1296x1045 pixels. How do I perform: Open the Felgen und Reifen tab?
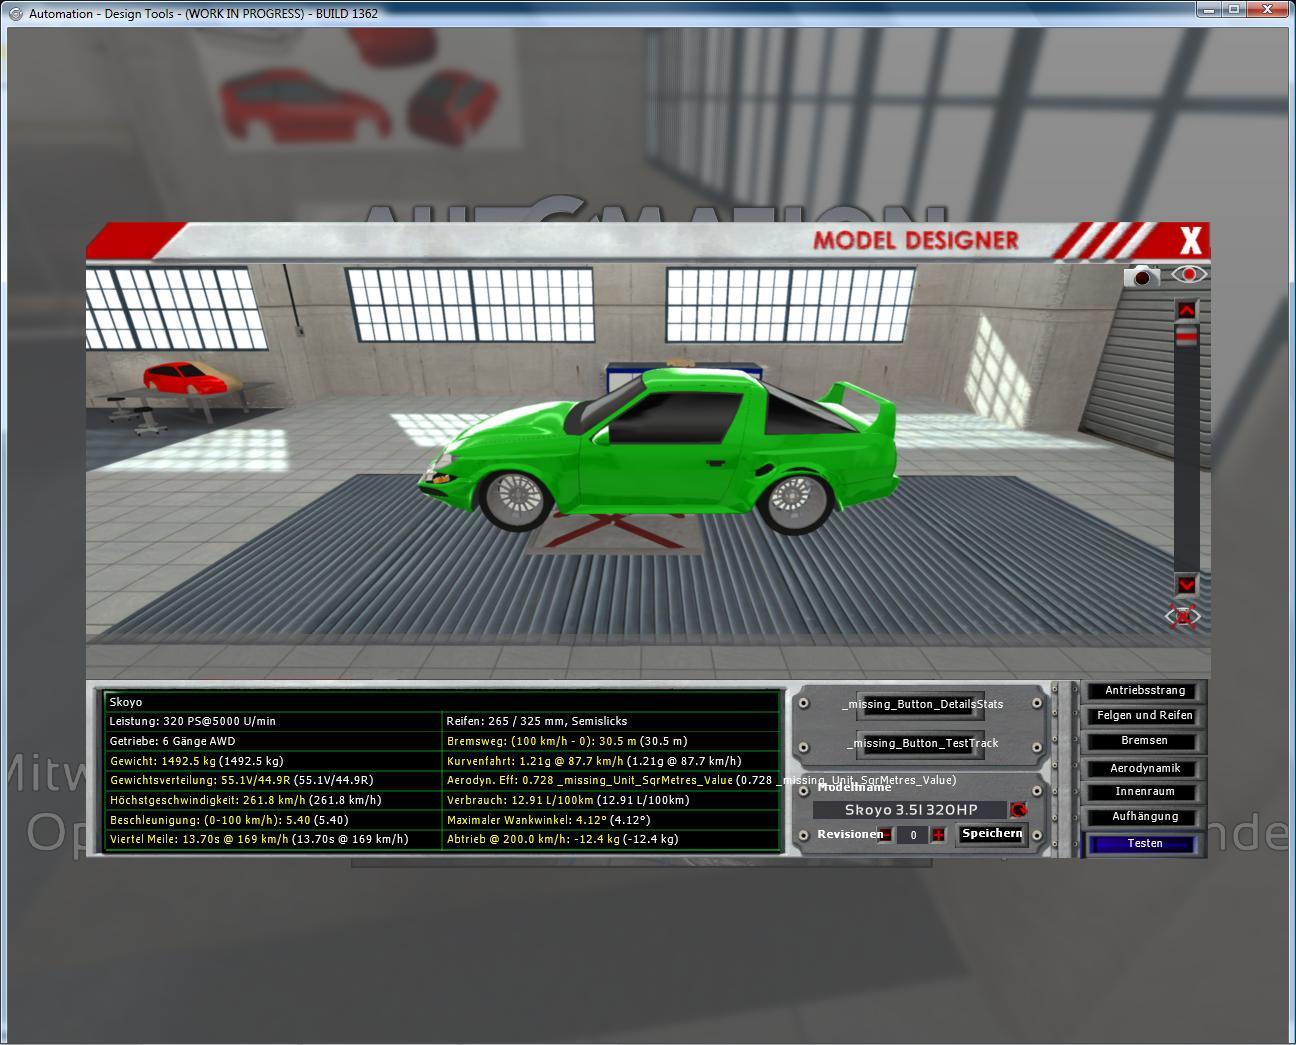pyautogui.click(x=1145, y=716)
